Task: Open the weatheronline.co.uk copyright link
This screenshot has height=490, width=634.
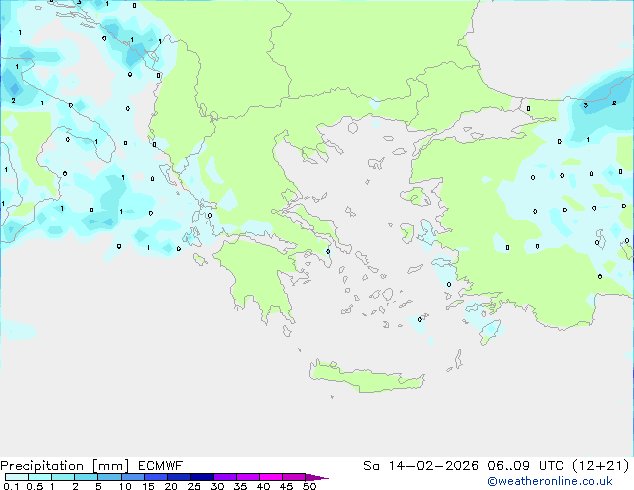Action: tap(550, 481)
